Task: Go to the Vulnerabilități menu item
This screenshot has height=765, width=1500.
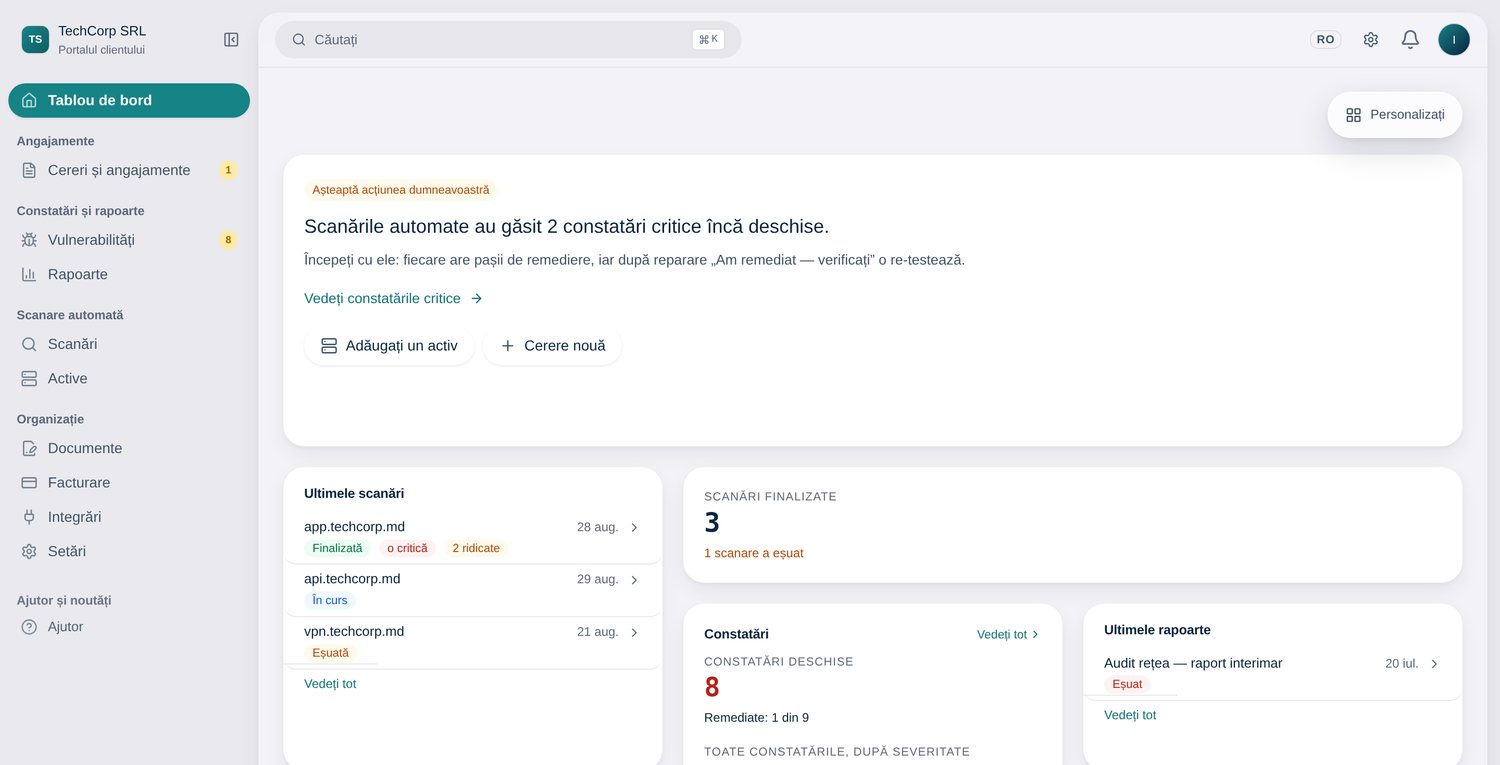Action: pyautogui.click(x=129, y=240)
